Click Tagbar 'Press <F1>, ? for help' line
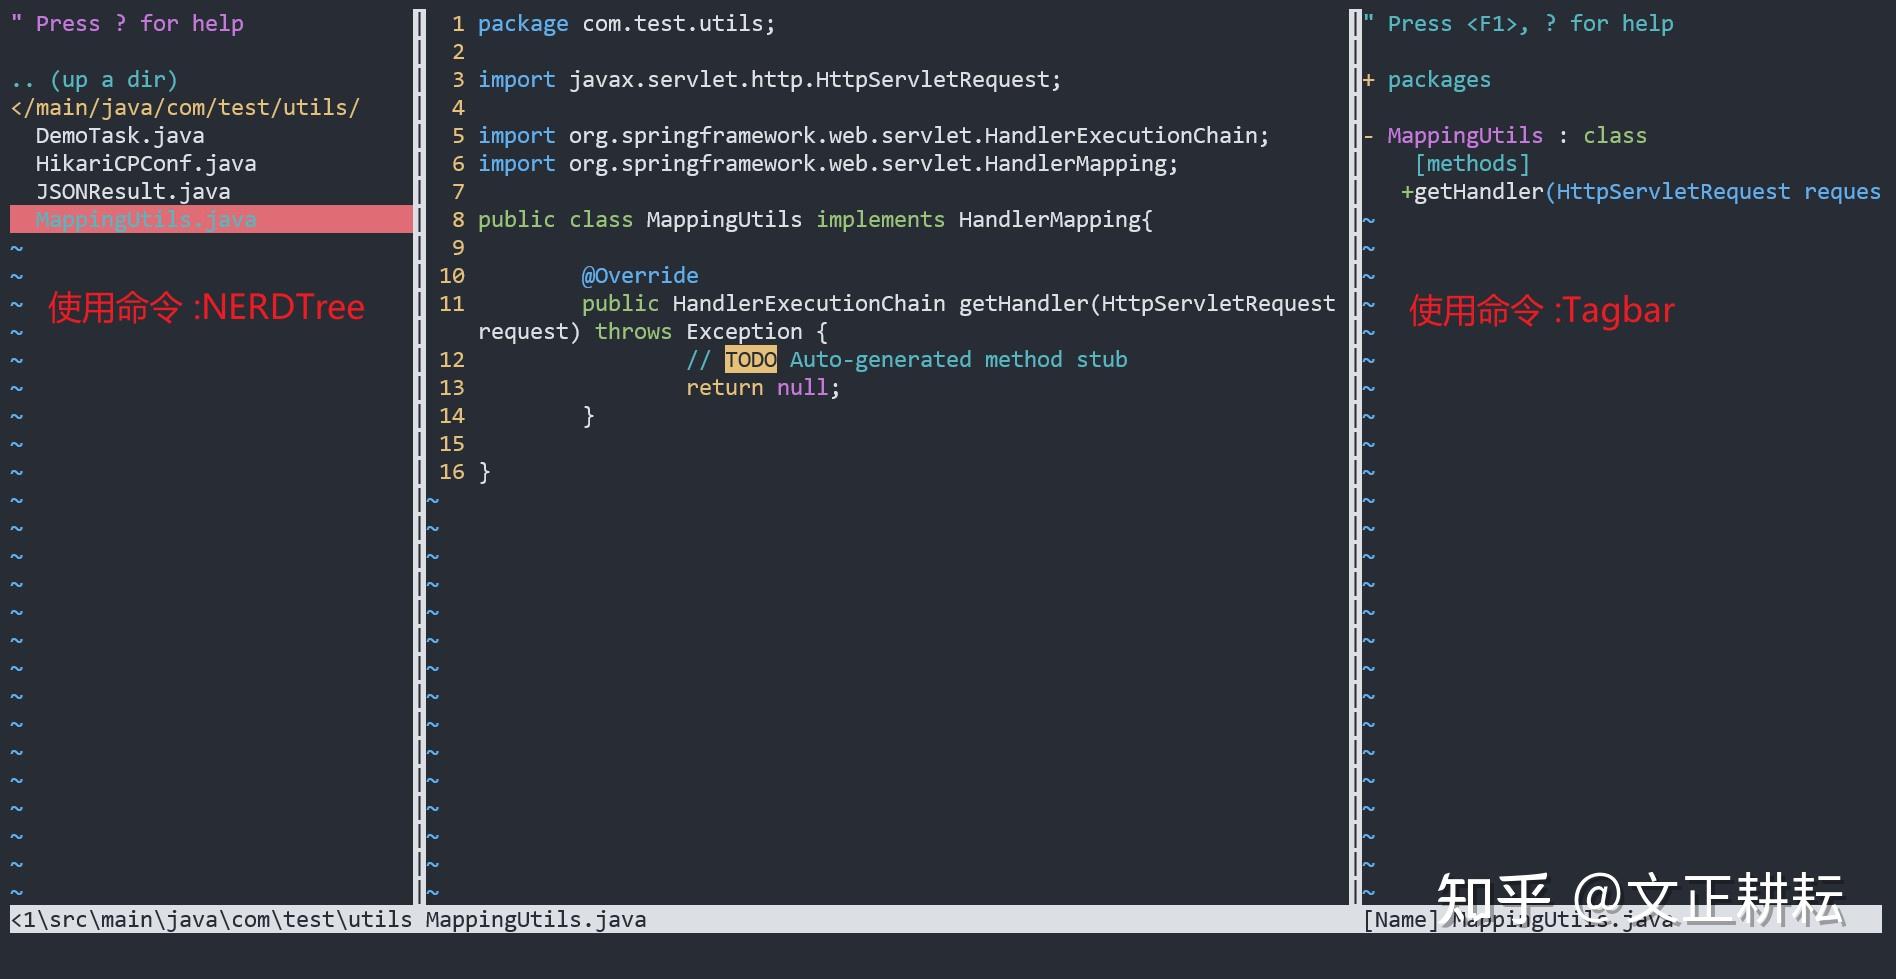The width and height of the screenshot is (1896, 979). (1518, 23)
